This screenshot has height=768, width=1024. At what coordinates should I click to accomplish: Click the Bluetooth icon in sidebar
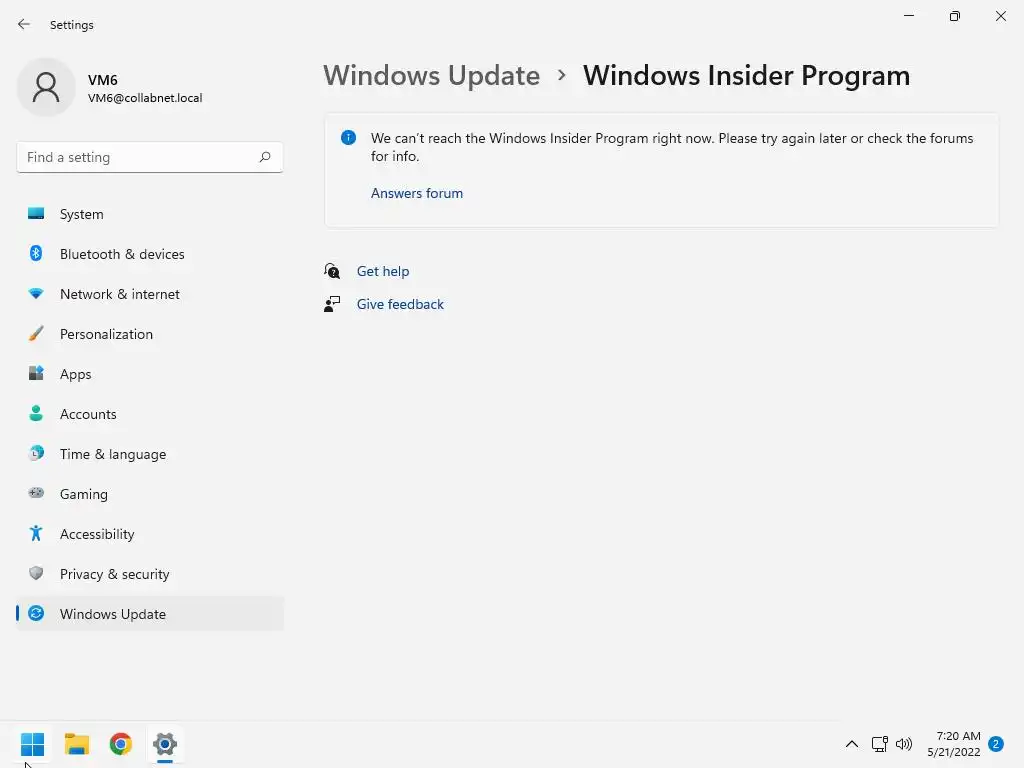[36, 253]
